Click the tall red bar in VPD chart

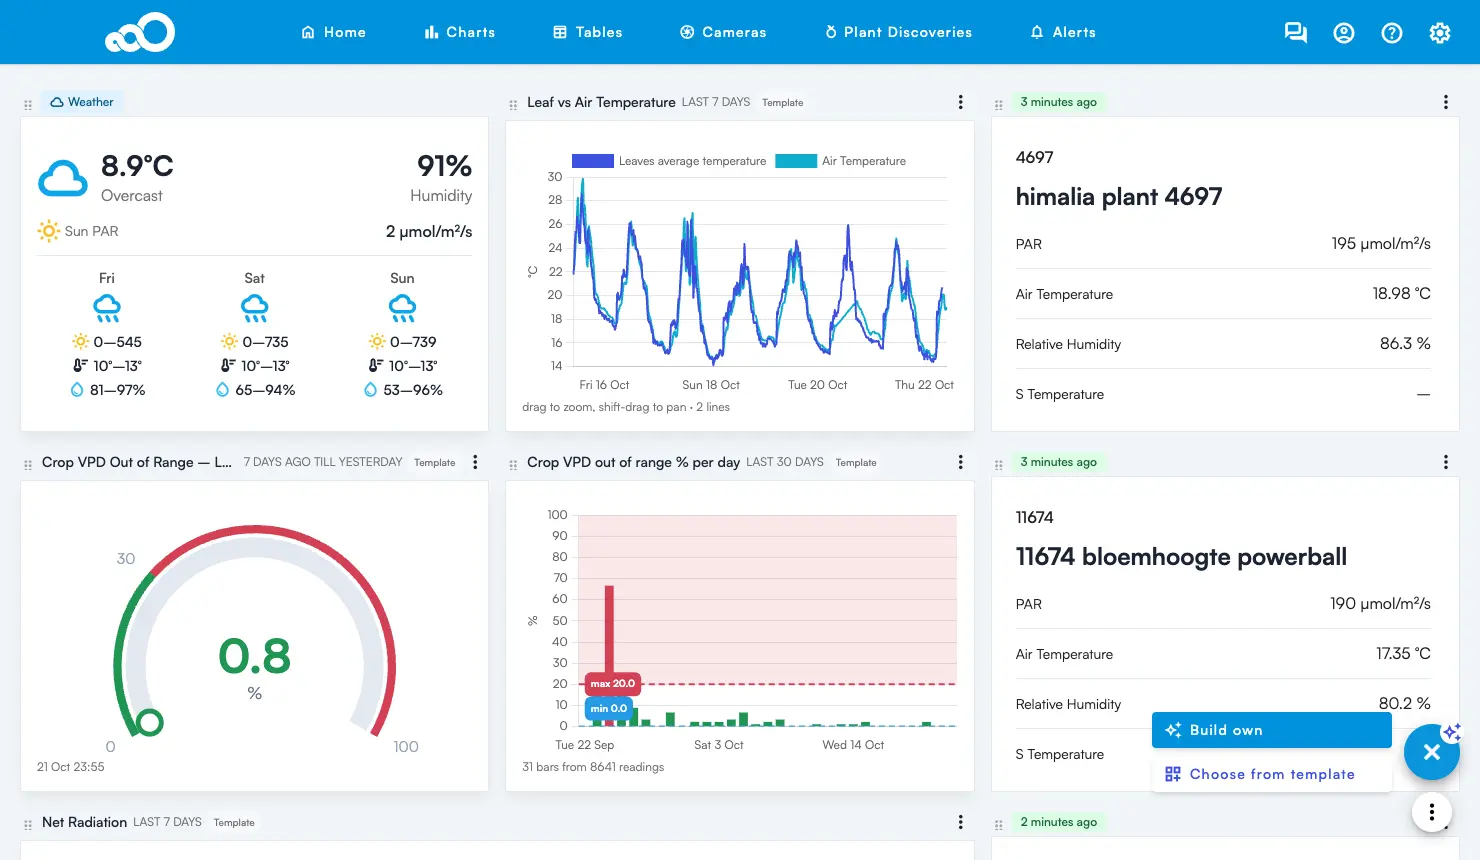tap(609, 630)
